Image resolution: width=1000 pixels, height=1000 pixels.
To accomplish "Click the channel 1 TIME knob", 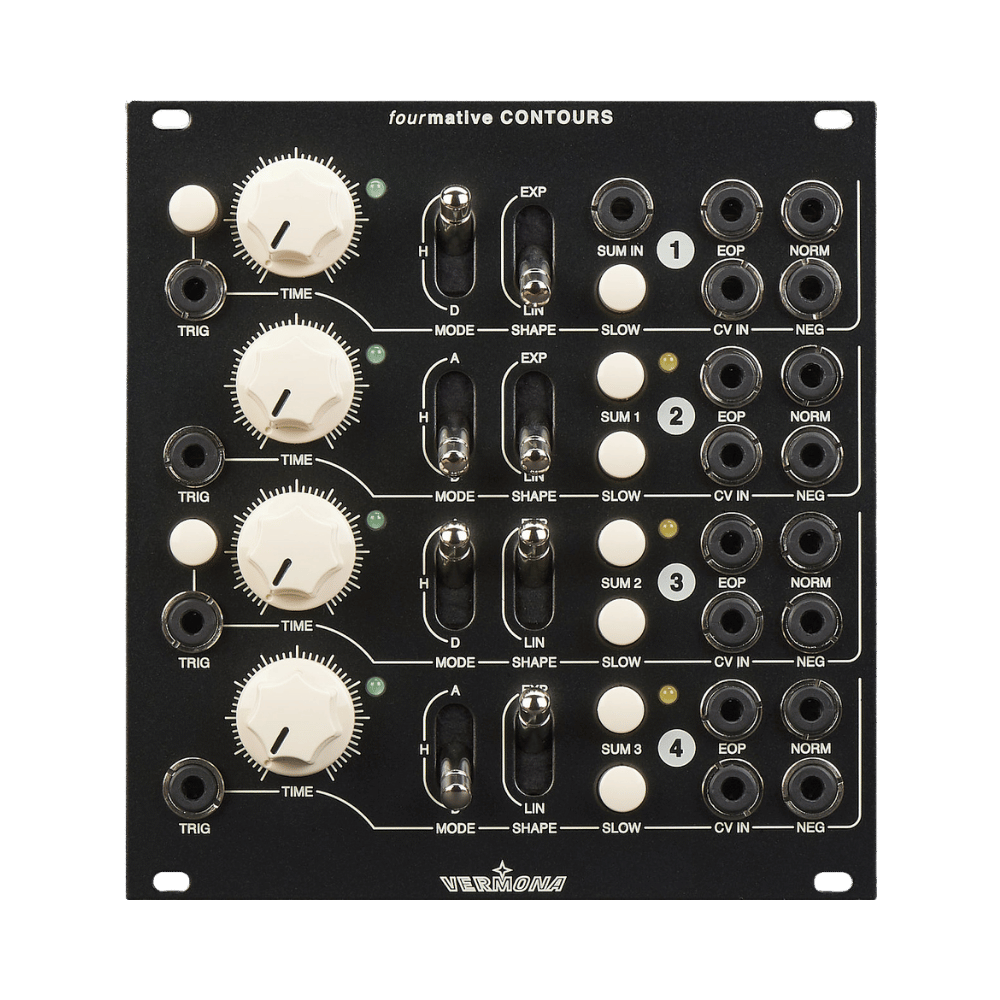I will [296, 217].
